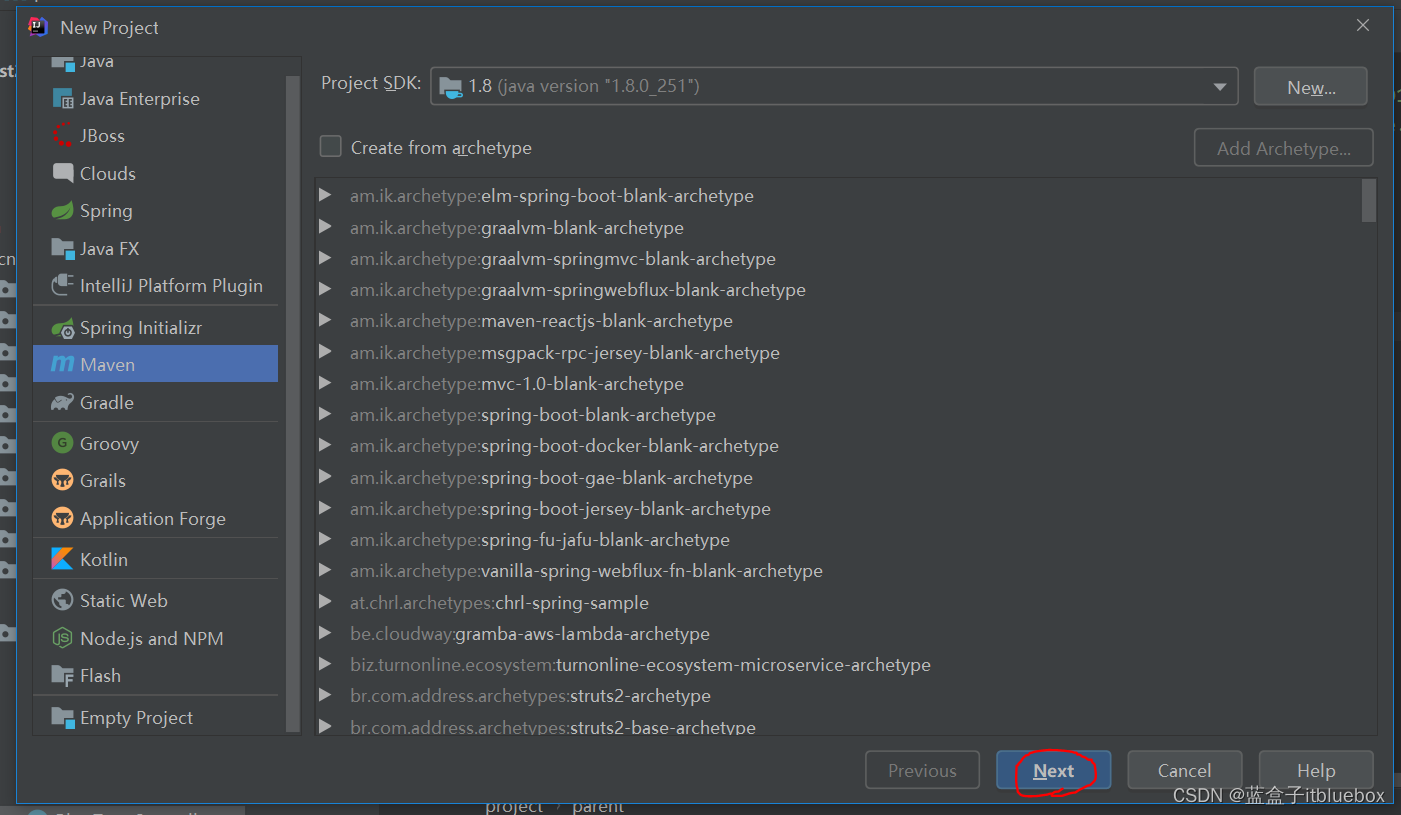1401x815 pixels.
Task: Click the disabled Previous button
Action: click(x=922, y=771)
